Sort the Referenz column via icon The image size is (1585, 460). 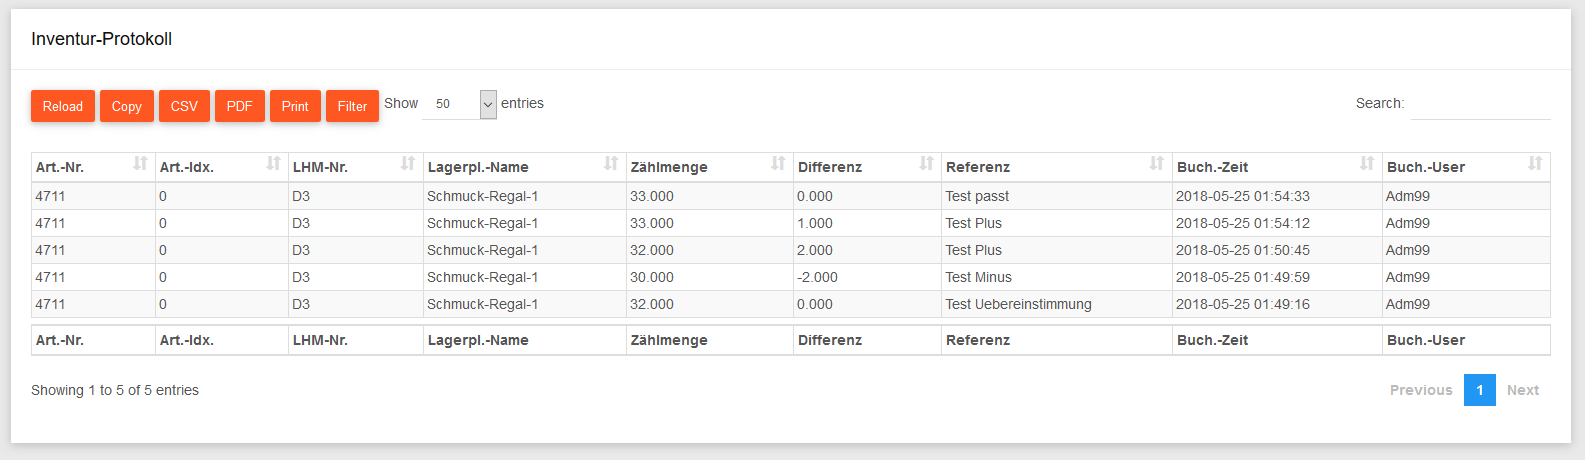pyautogui.click(x=1157, y=164)
